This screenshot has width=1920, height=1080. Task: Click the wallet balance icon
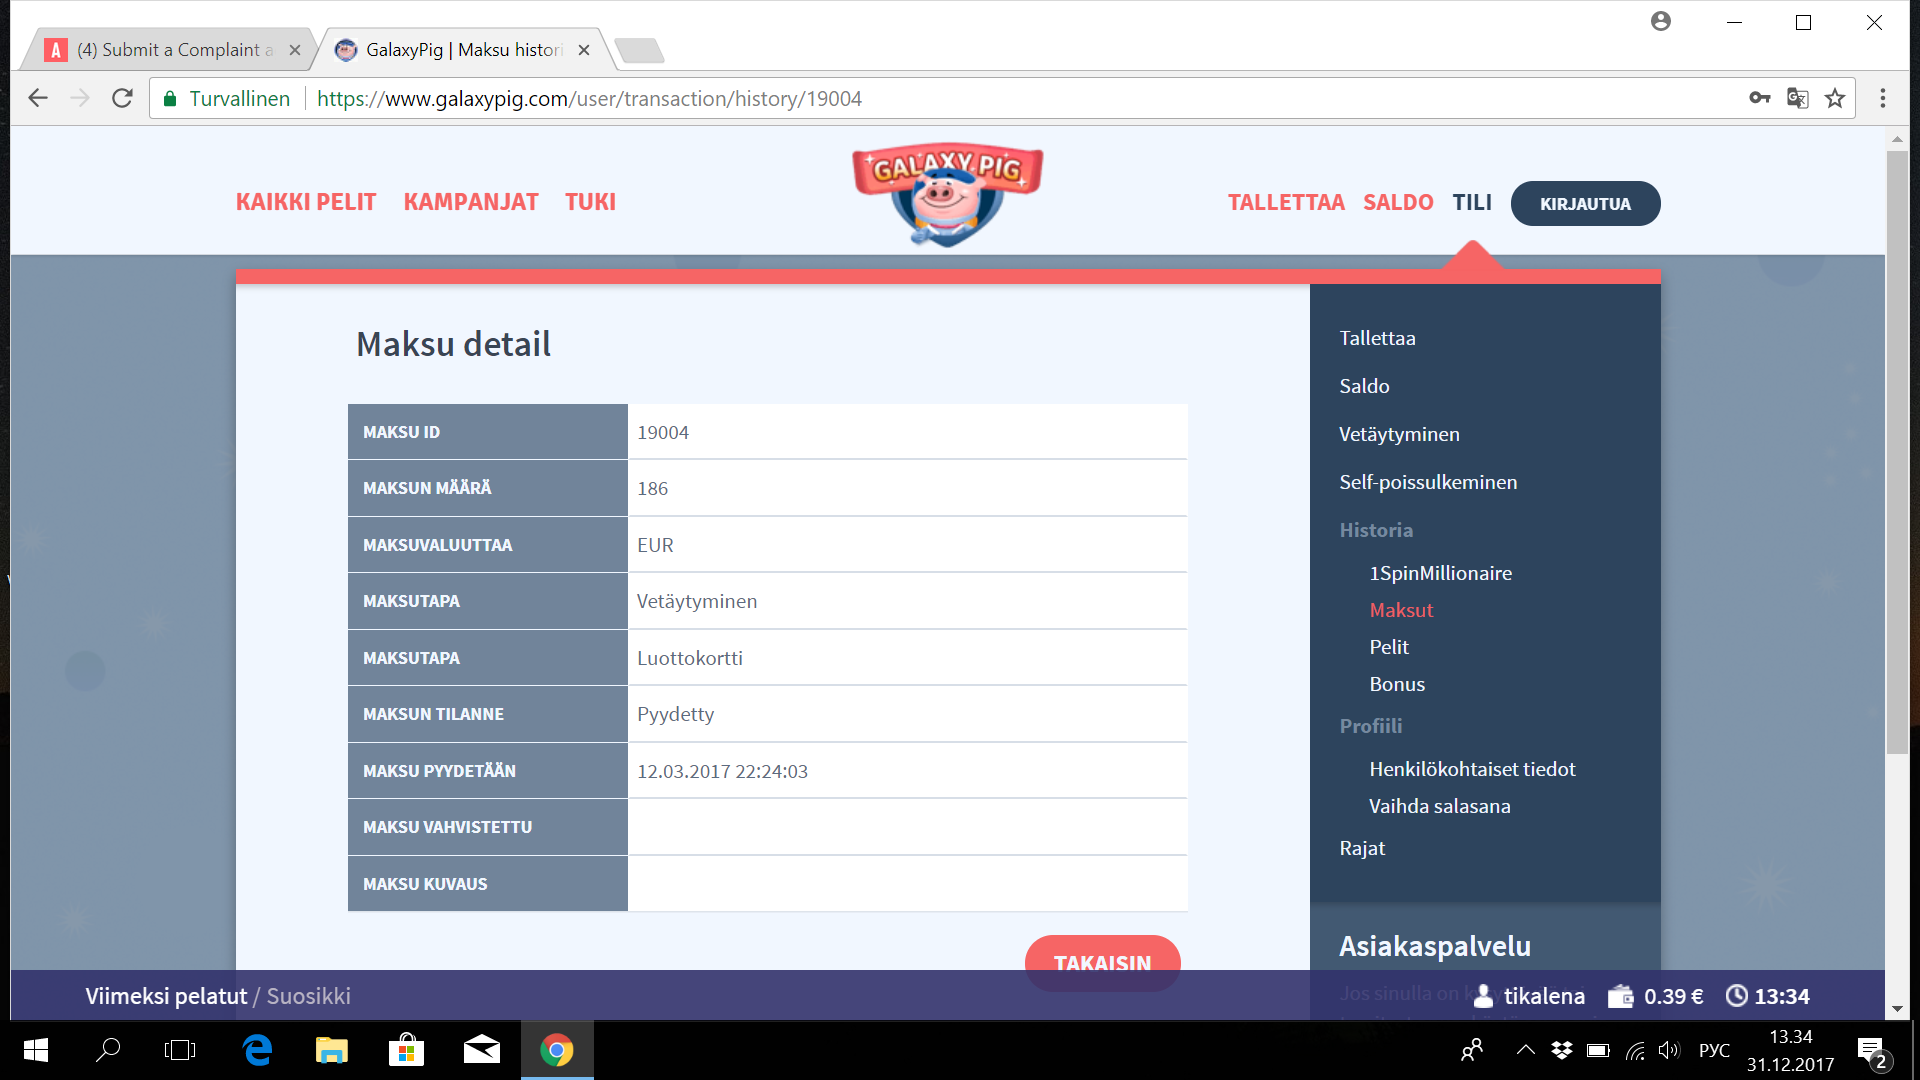click(1620, 996)
